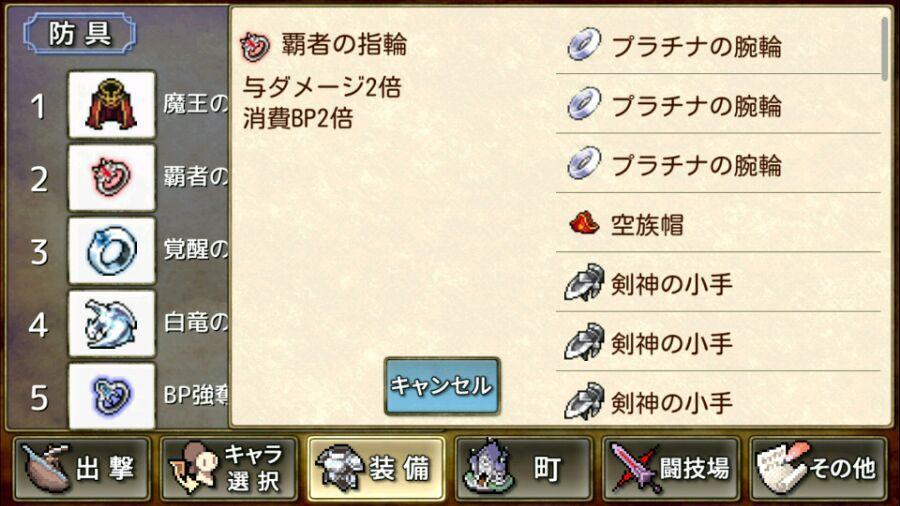Select the 魔王 cape armor icon in slot 1
Image resolution: width=900 pixels, height=506 pixels.
pyautogui.click(x=111, y=104)
